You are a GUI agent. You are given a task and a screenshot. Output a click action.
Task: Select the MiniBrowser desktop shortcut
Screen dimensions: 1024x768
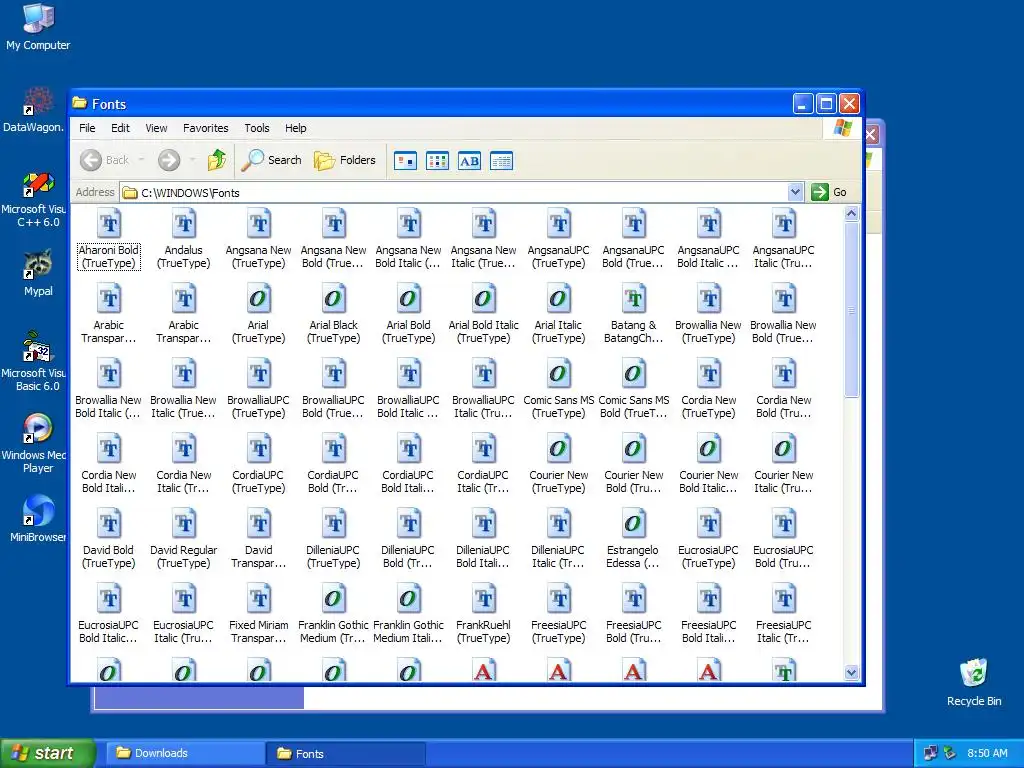tap(37, 519)
